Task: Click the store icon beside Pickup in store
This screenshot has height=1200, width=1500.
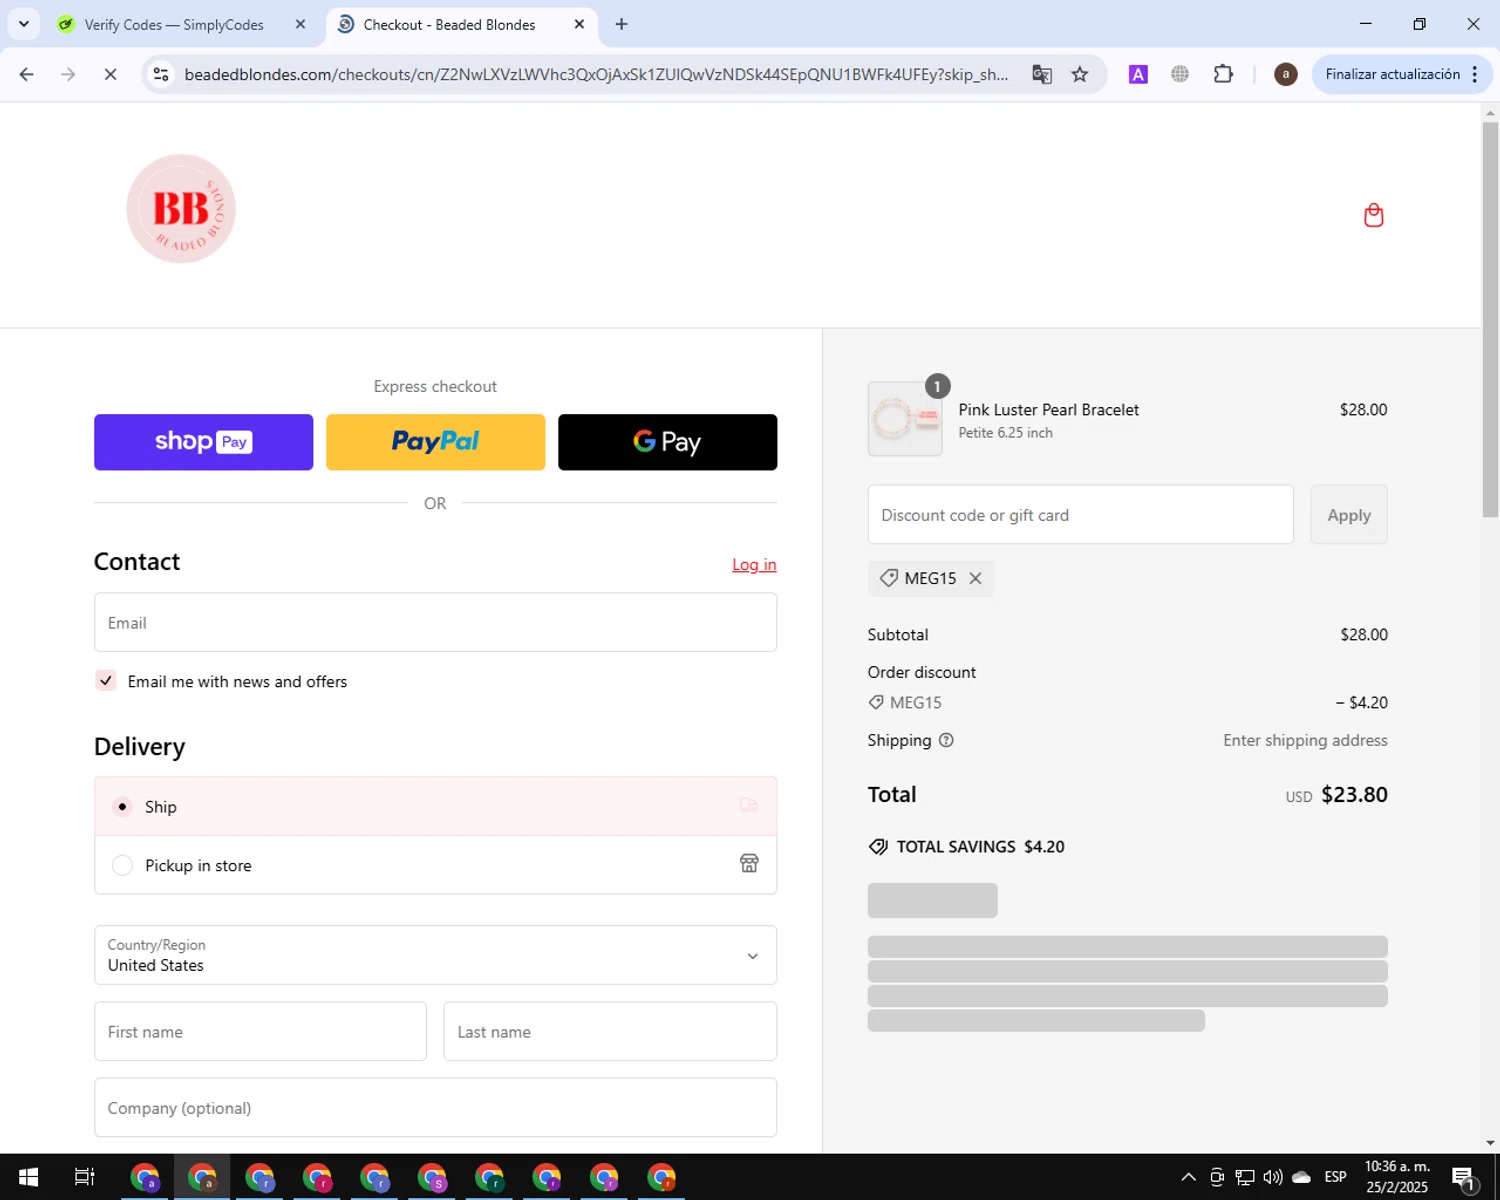Action: 749,863
